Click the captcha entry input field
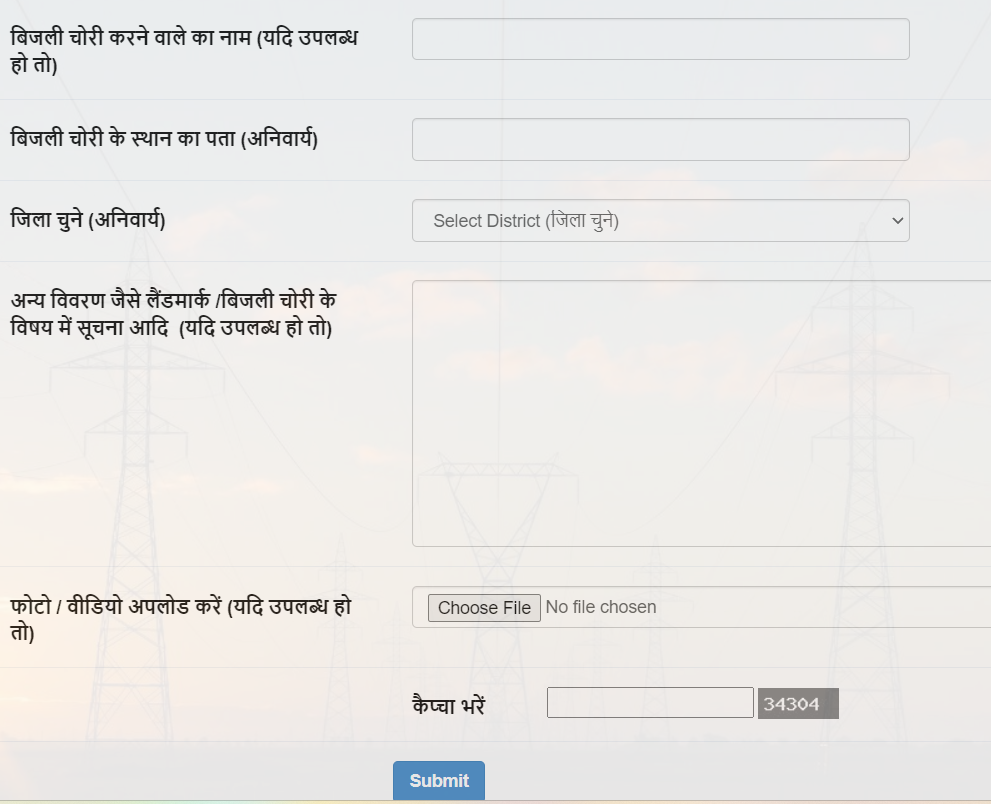Screen dimensions: 991x804 [650, 702]
